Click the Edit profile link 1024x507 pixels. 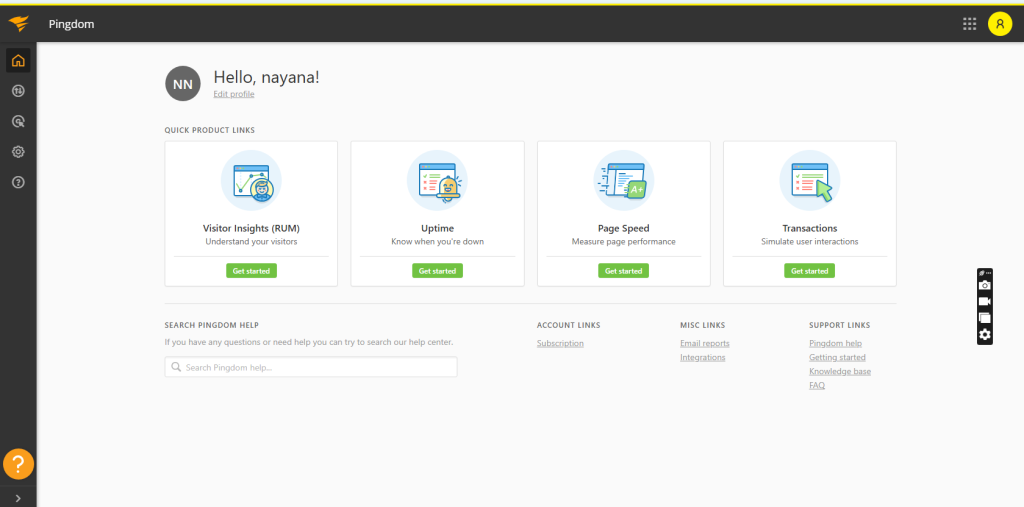(x=234, y=94)
